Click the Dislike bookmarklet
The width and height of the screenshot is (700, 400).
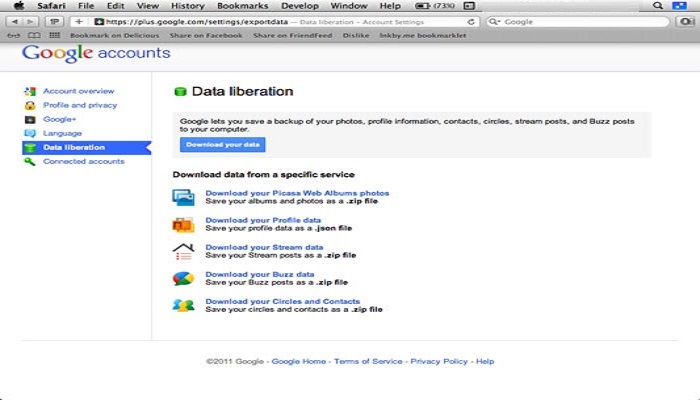[356, 35]
